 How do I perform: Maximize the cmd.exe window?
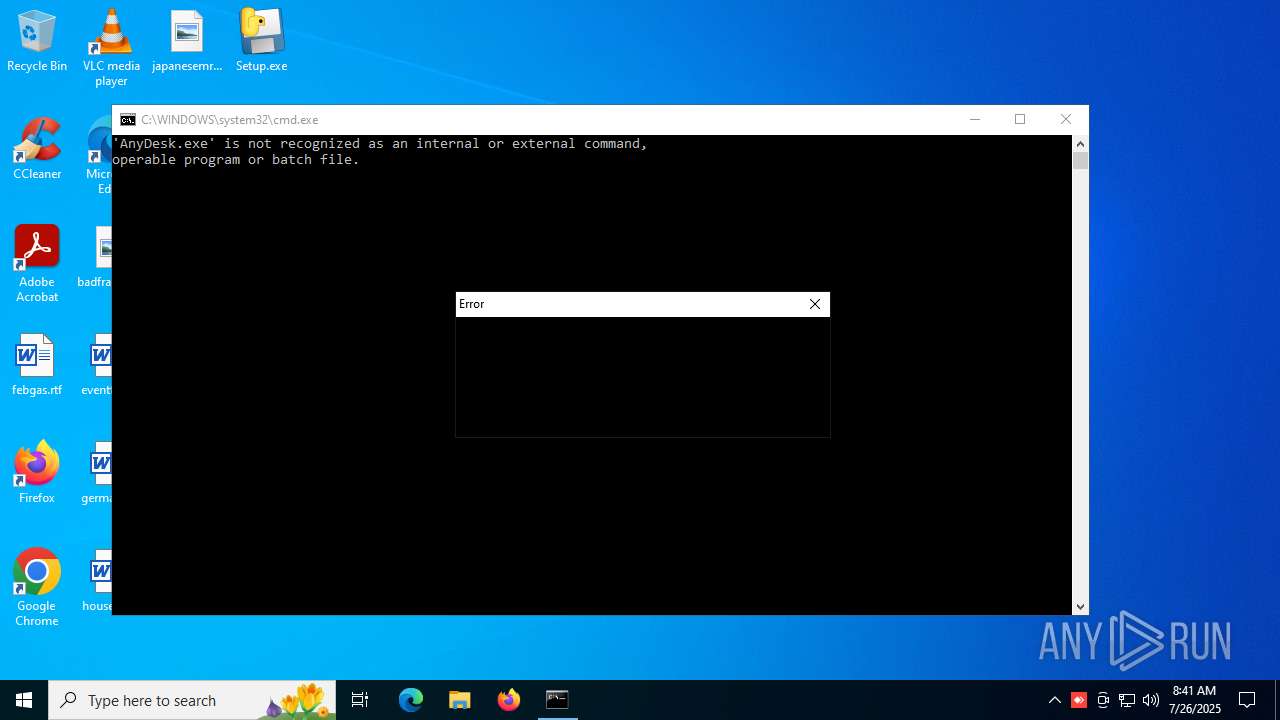point(1020,120)
